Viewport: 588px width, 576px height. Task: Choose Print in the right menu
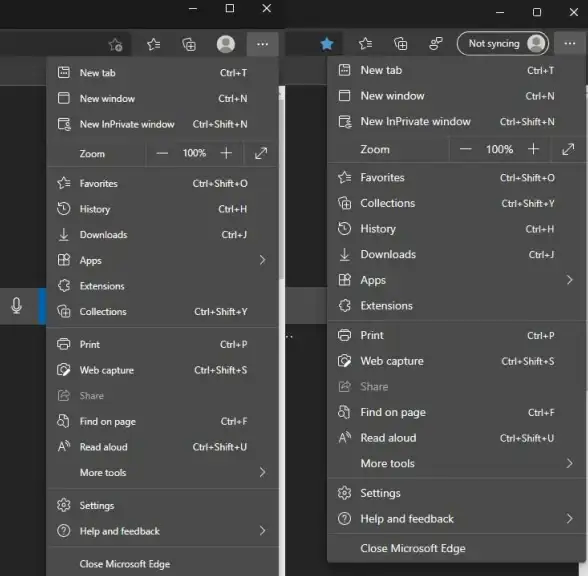pos(456,335)
